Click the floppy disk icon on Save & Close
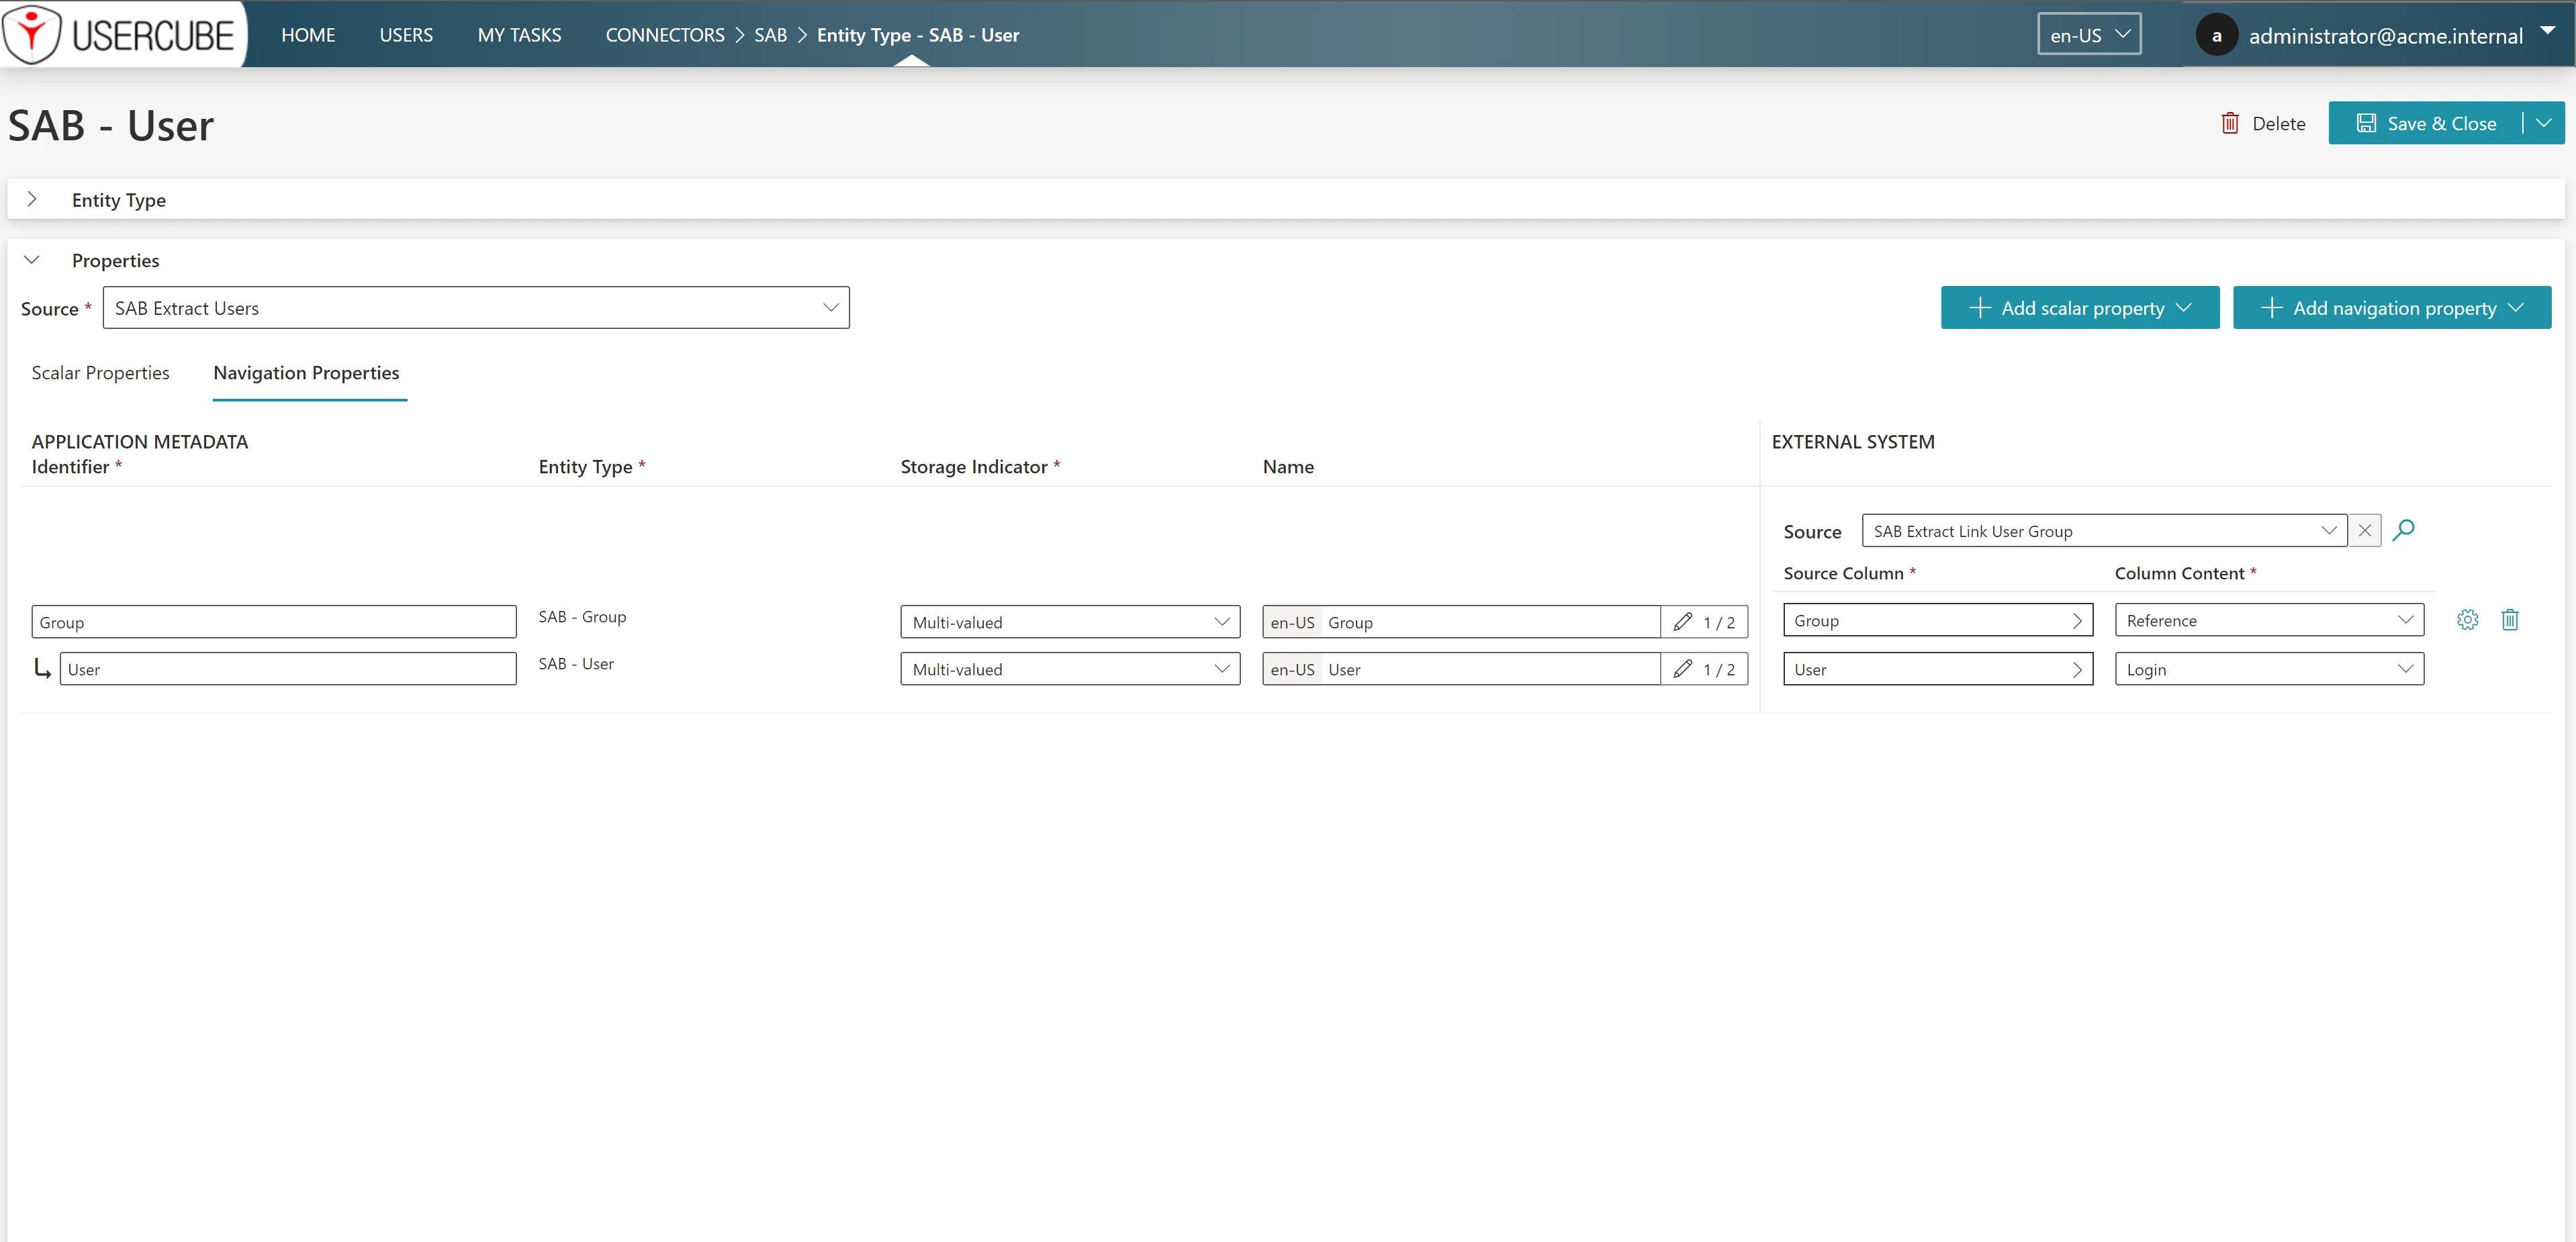2576x1242 pixels. (x=2366, y=123)
